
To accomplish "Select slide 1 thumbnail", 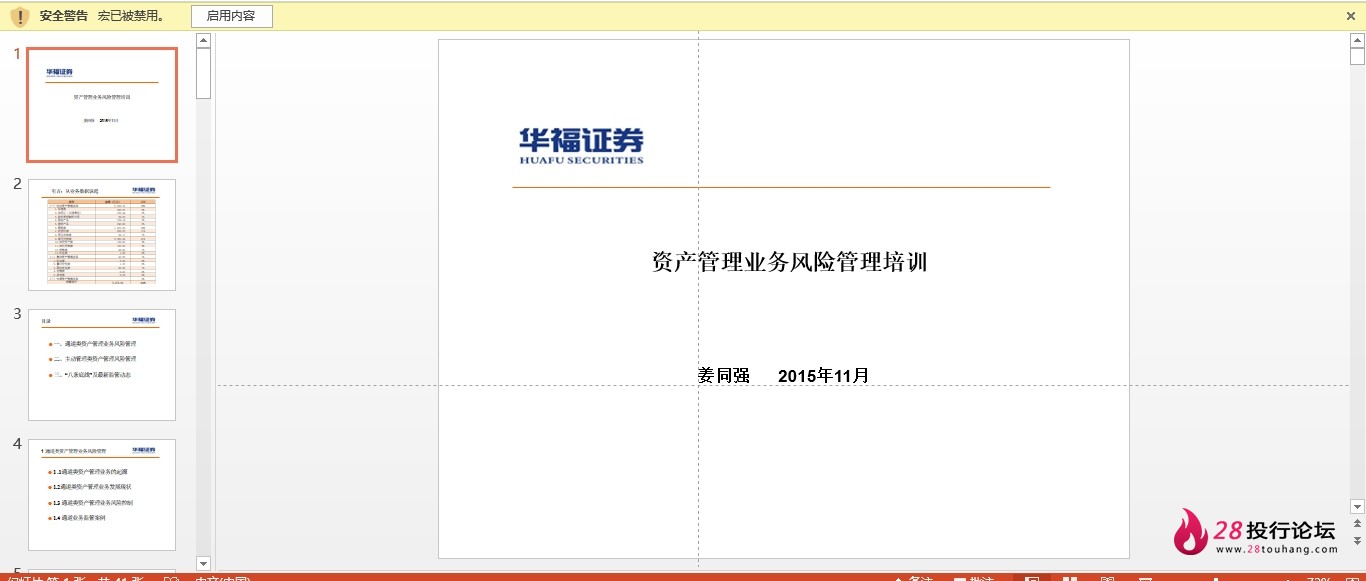I will 102,104.
